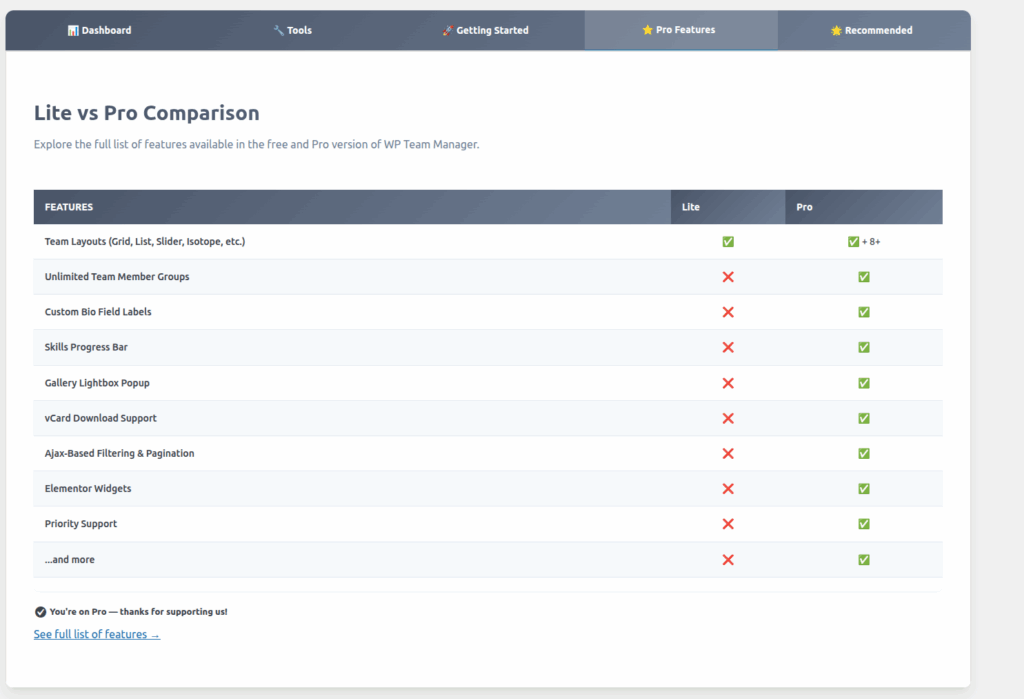Click the FEATURES column header
This screenshot has height=699, width=1024.
click(x=69, y=207)
